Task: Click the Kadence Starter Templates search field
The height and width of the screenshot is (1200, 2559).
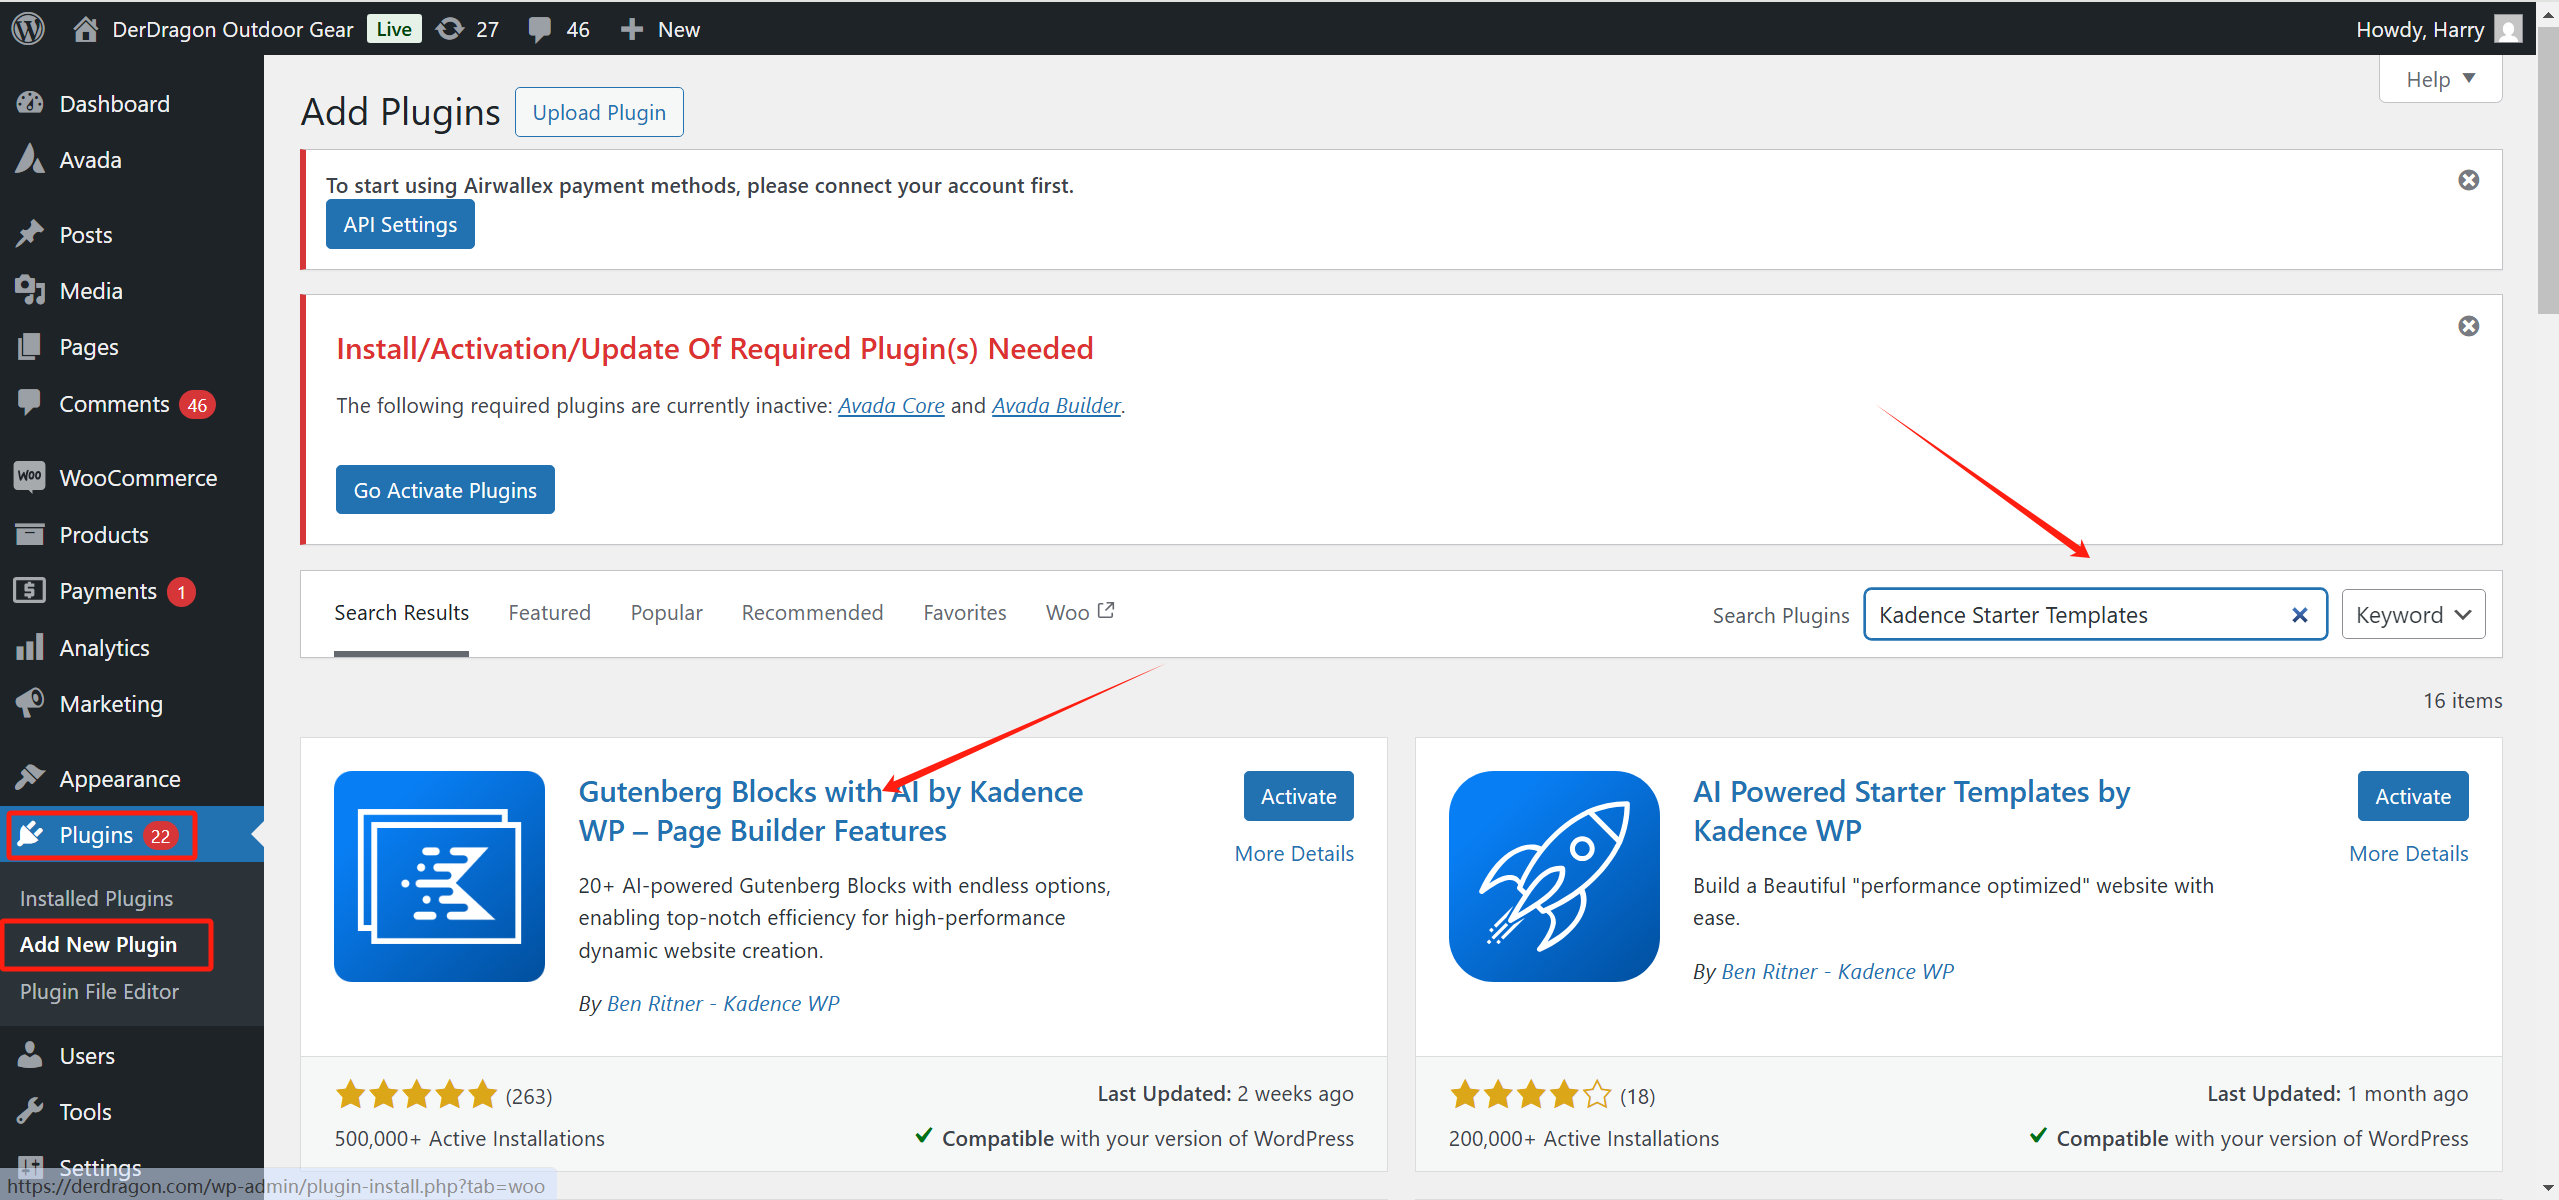Action: click(x=2060, y=614)
